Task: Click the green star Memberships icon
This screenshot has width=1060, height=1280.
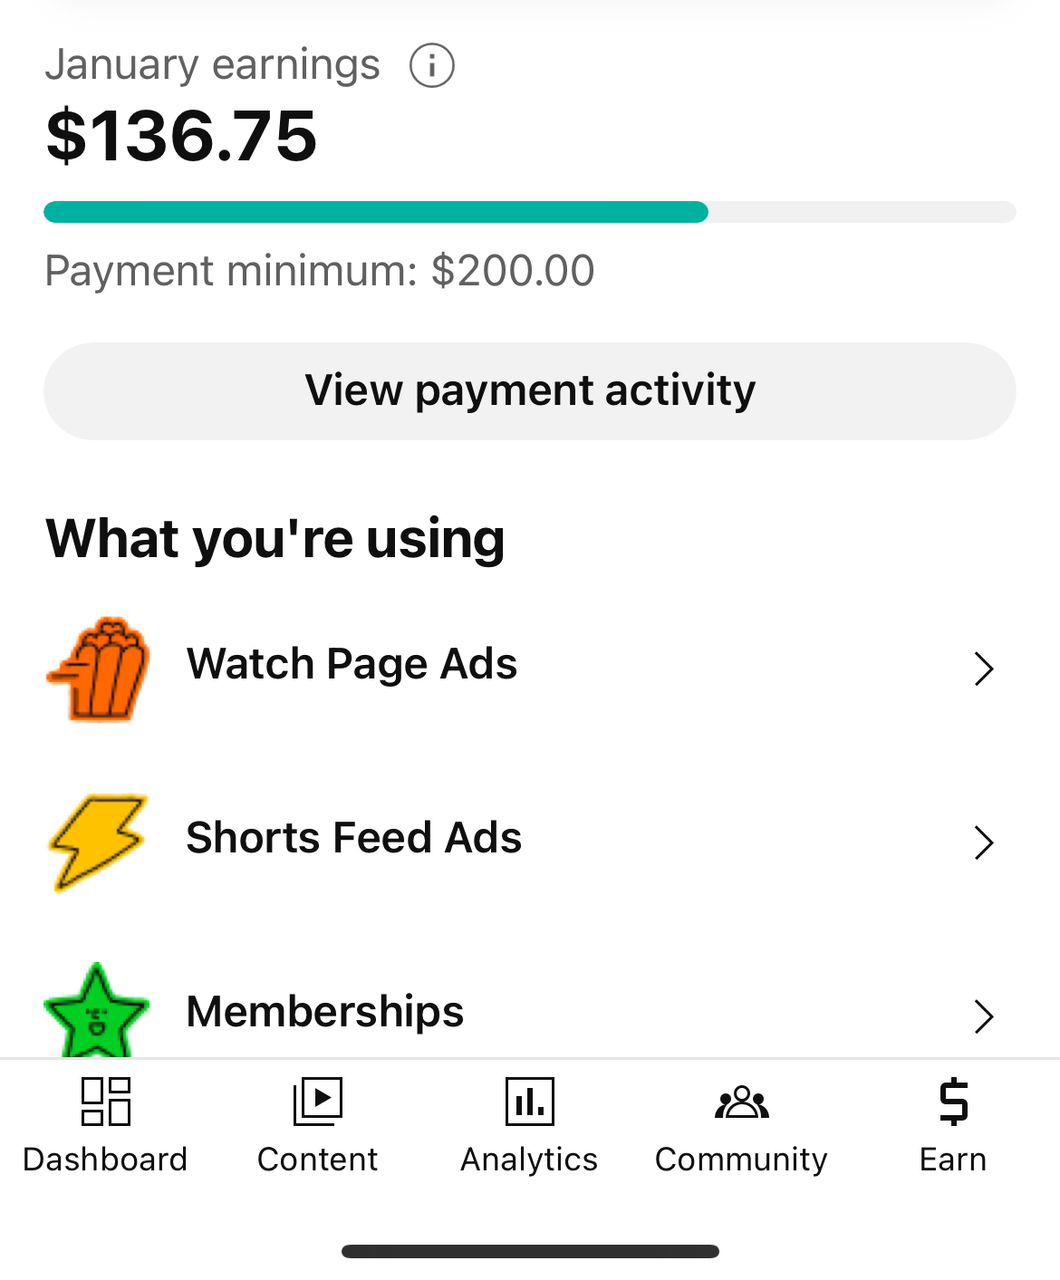Action: pyautogui.click(x=97, y=1012)
